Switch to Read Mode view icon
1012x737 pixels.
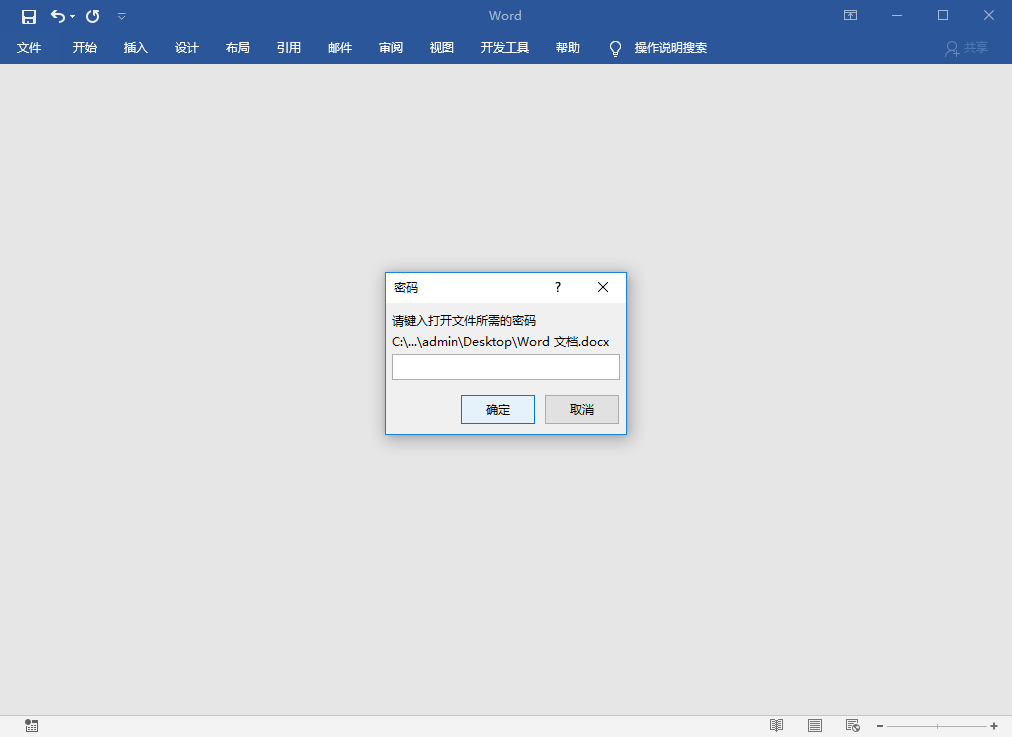(x=776, y=725)
